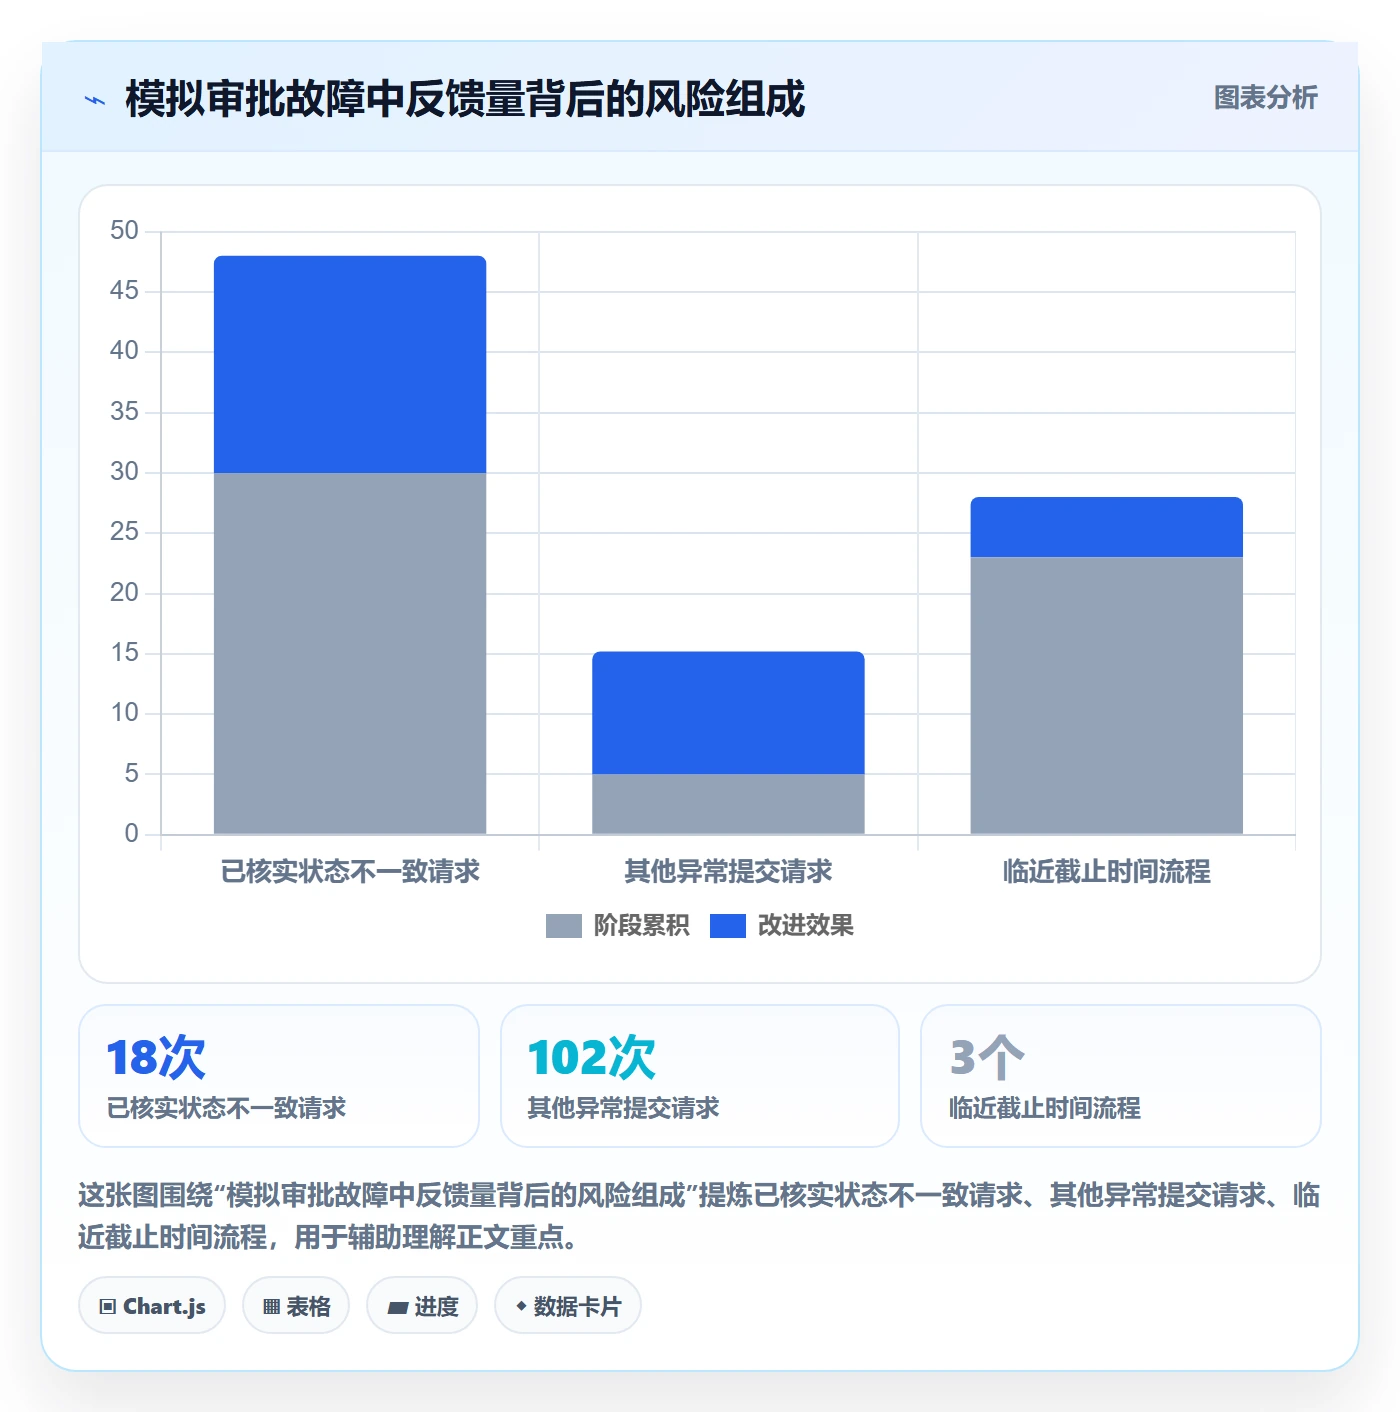Click blue segment of 已核实状态不一致请求 bar

350,364
